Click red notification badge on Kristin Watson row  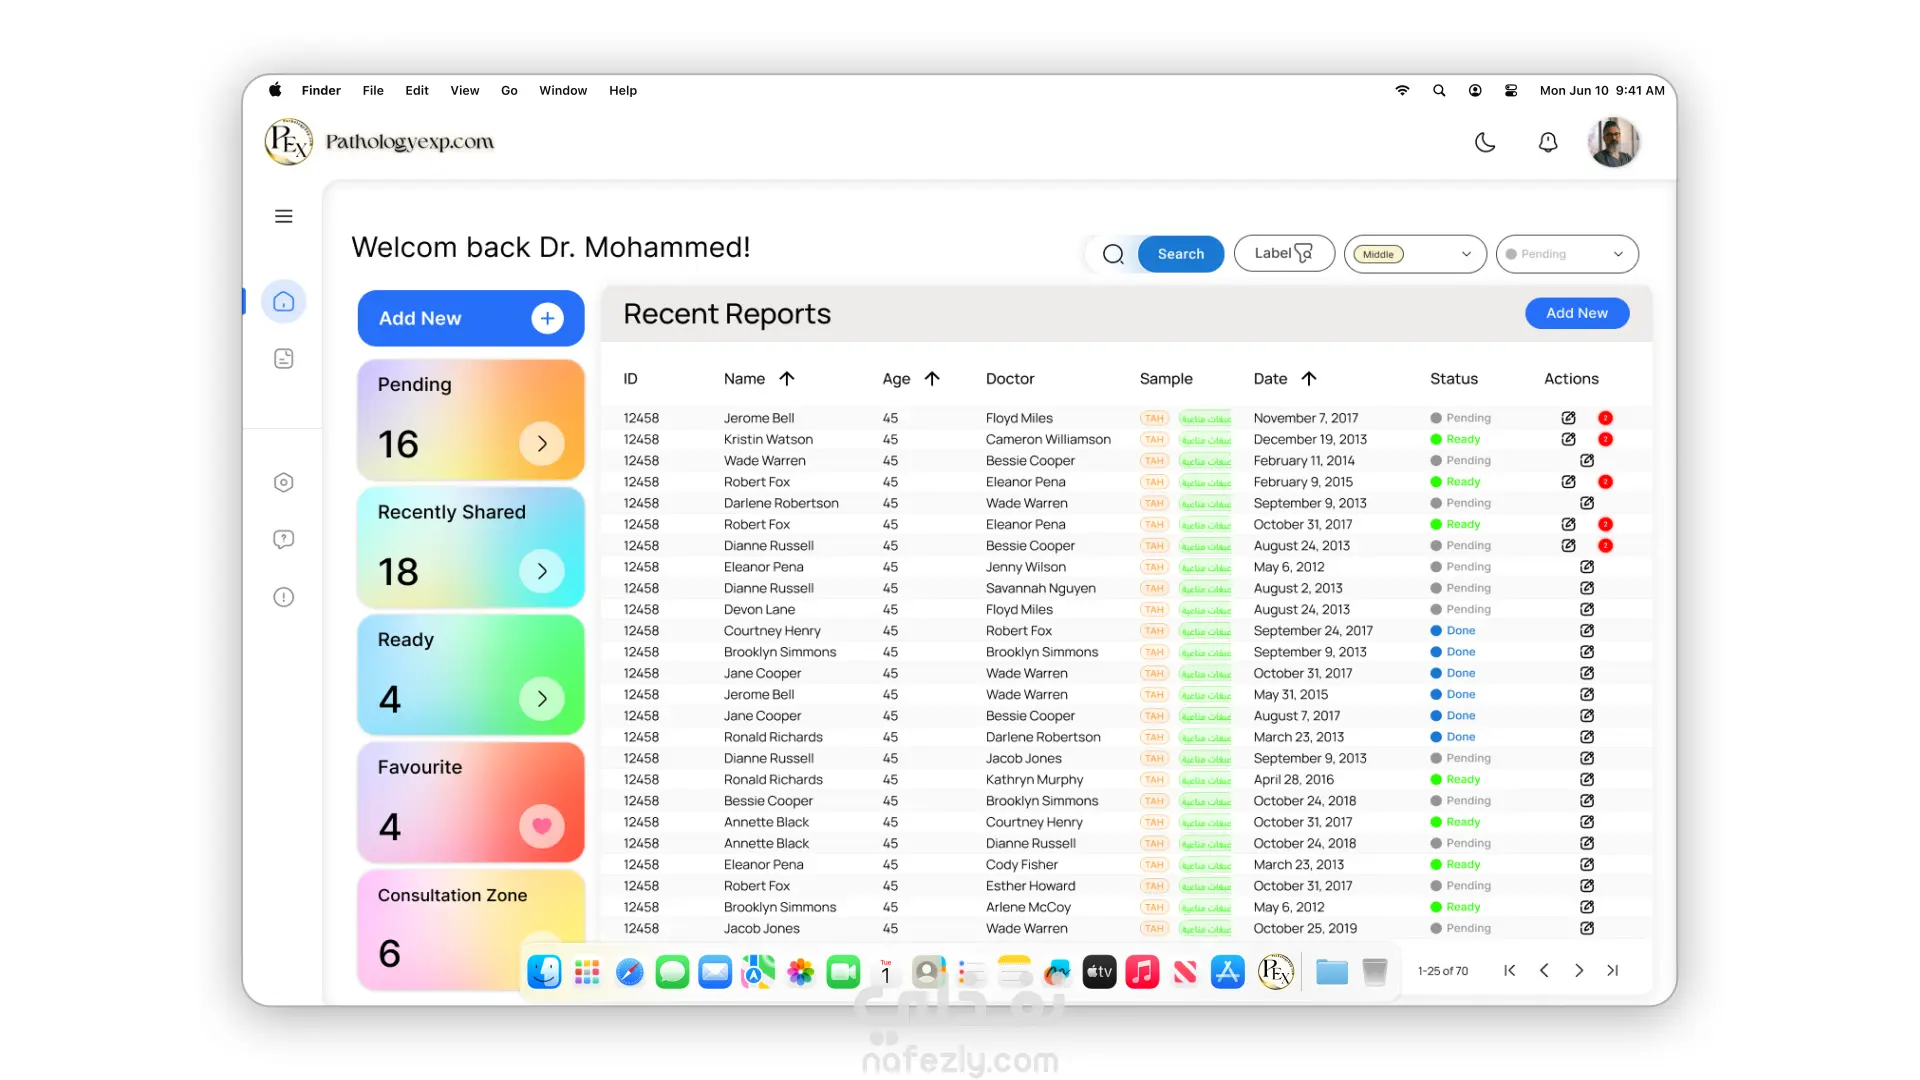[1605, 439]
